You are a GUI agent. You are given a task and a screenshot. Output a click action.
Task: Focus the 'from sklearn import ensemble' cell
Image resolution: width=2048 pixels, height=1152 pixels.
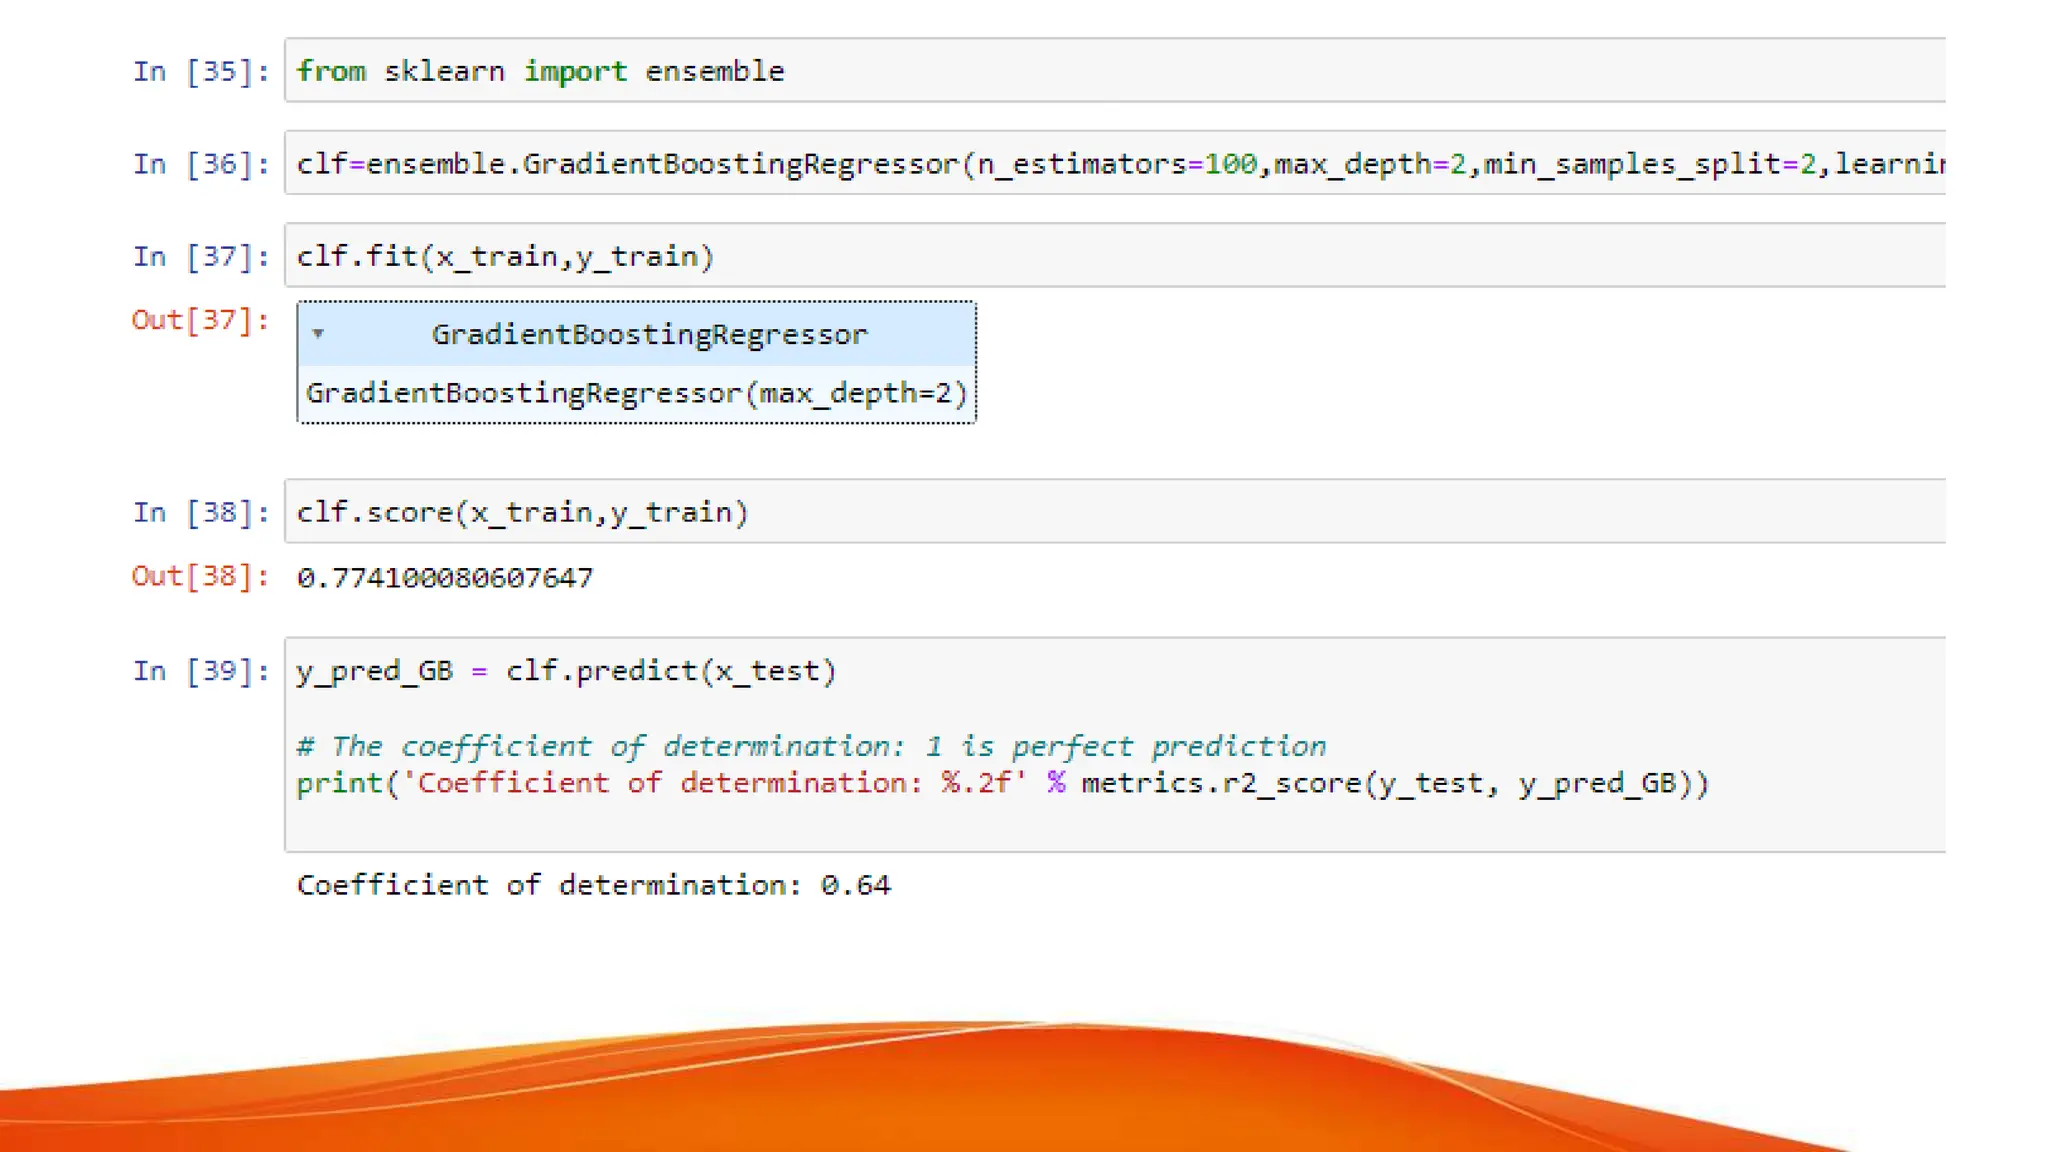(1100, 71)
